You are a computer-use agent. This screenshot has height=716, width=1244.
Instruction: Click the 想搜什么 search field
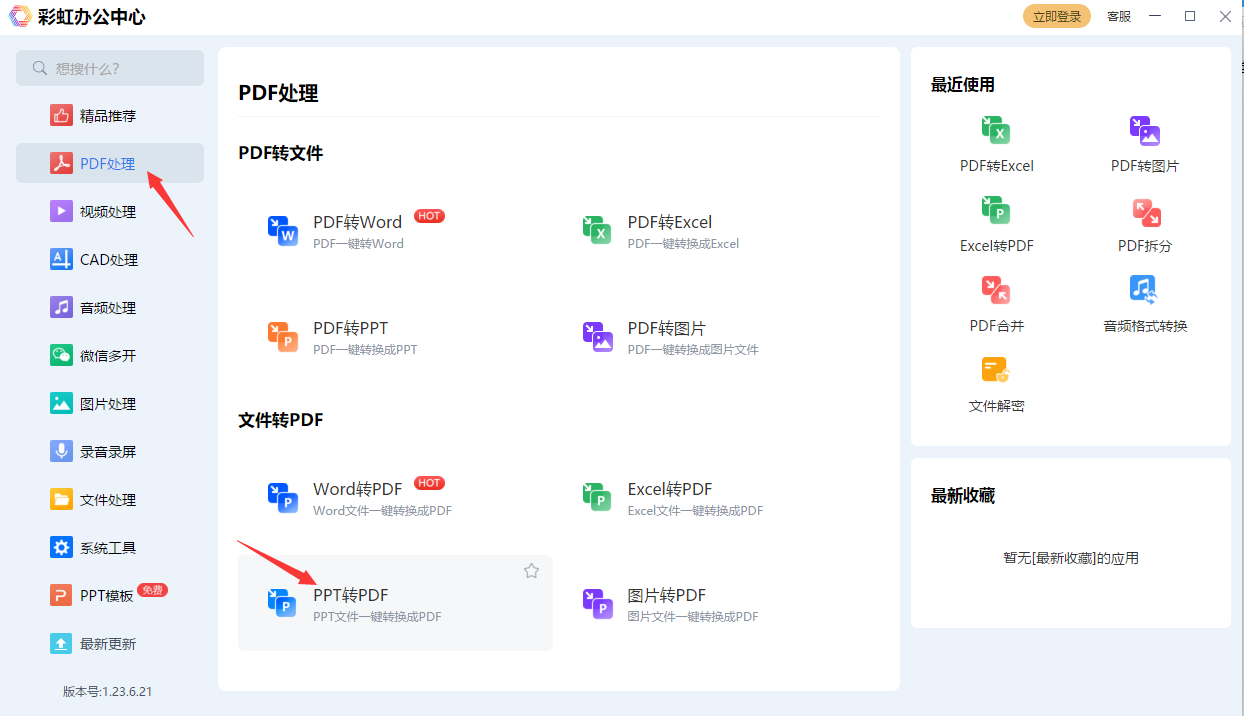tap(110, 68)
